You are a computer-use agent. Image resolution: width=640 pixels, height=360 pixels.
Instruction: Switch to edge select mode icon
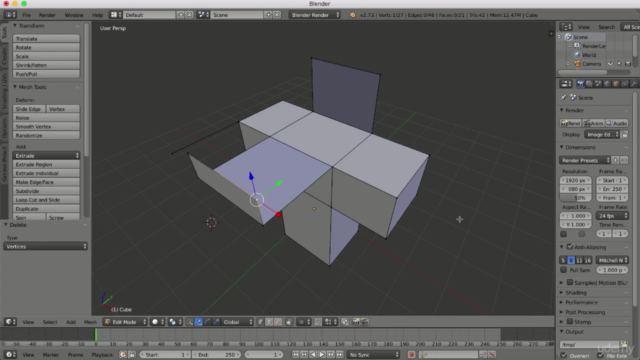[x=269, y=322]
